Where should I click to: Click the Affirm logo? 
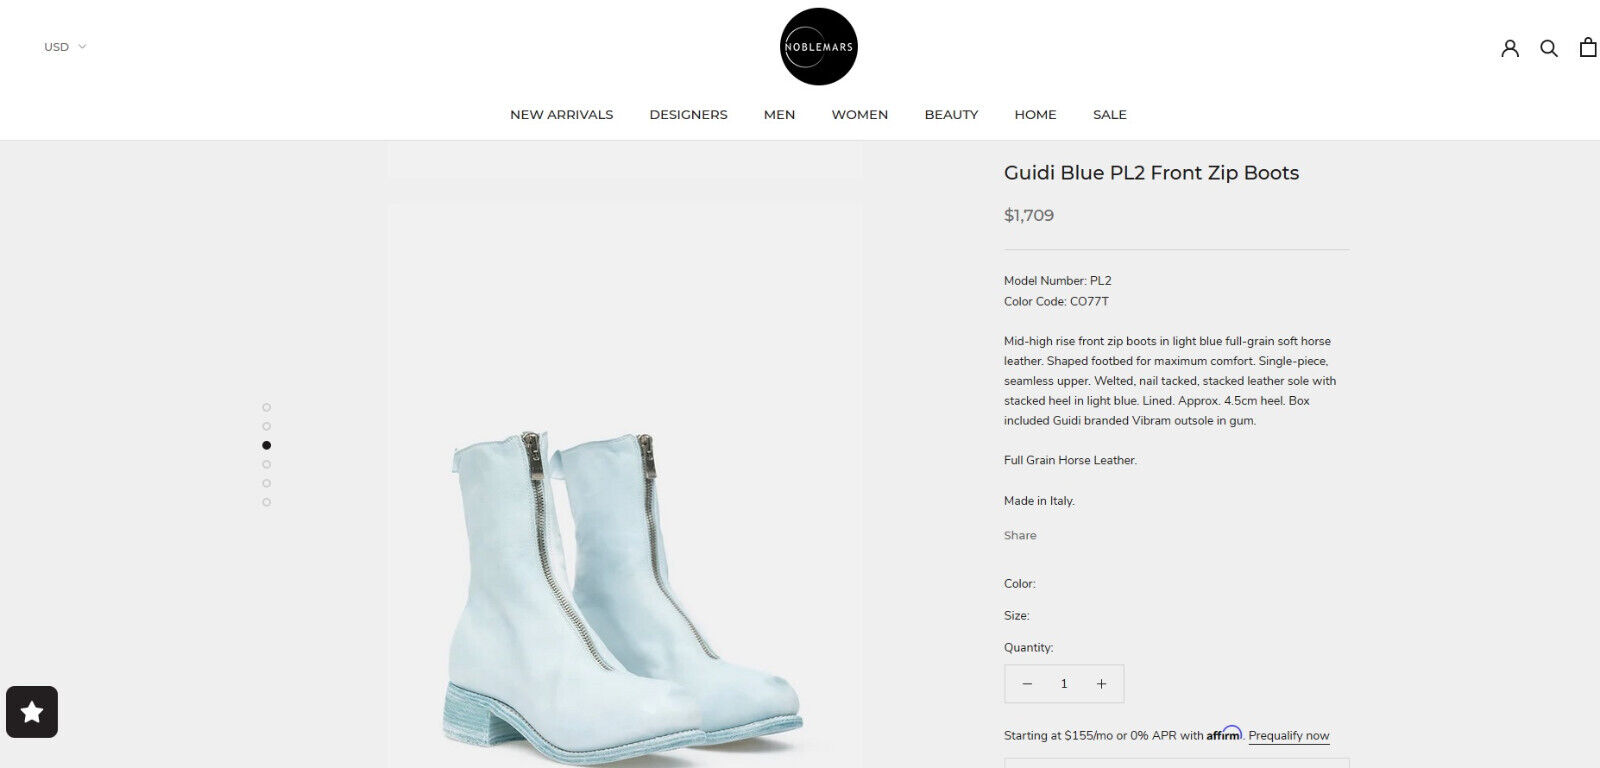point(1224,734)
